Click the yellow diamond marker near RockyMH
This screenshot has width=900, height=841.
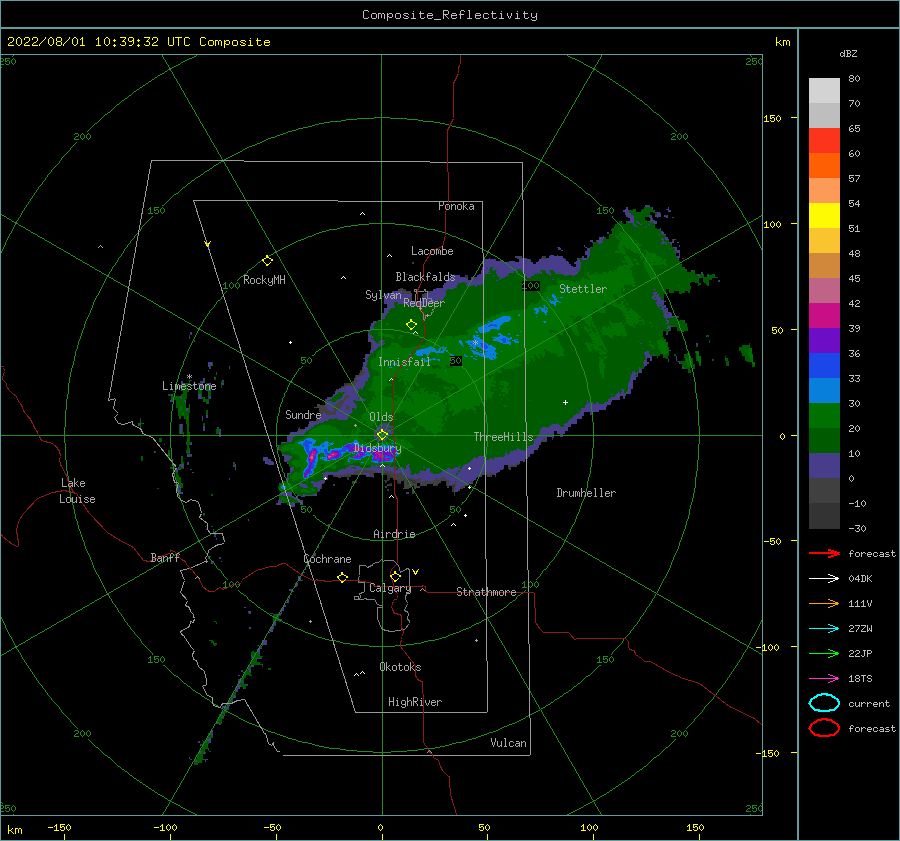point(267,261)
